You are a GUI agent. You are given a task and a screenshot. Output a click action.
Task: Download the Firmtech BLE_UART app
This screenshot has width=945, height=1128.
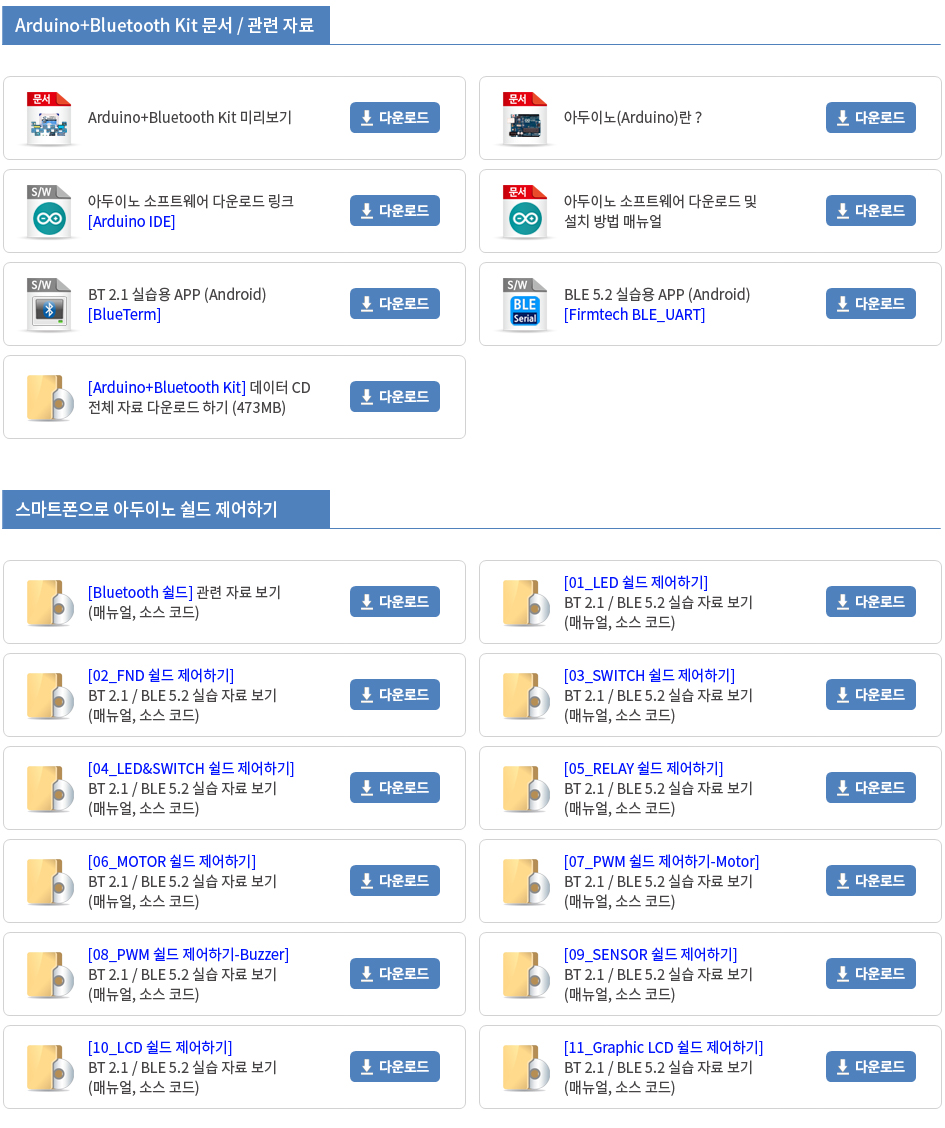pyautogui.click(x=871, y=304)
